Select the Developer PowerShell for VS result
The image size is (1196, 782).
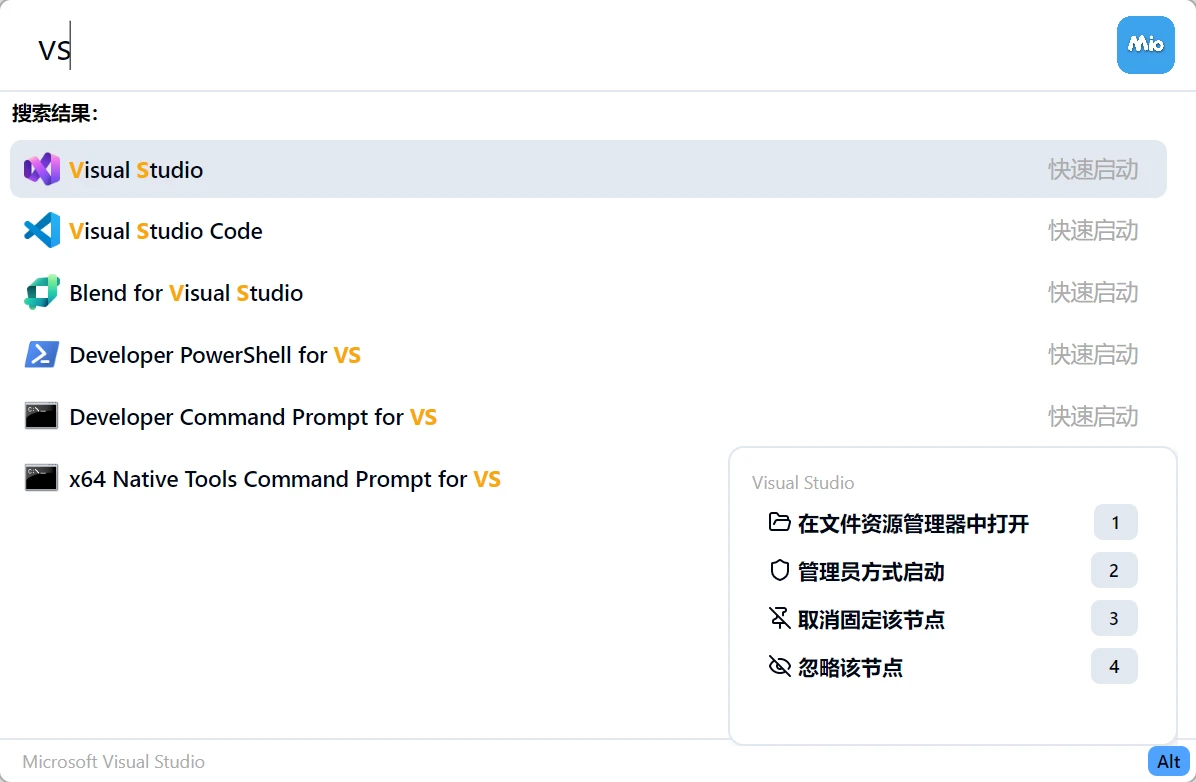point(215,355)
